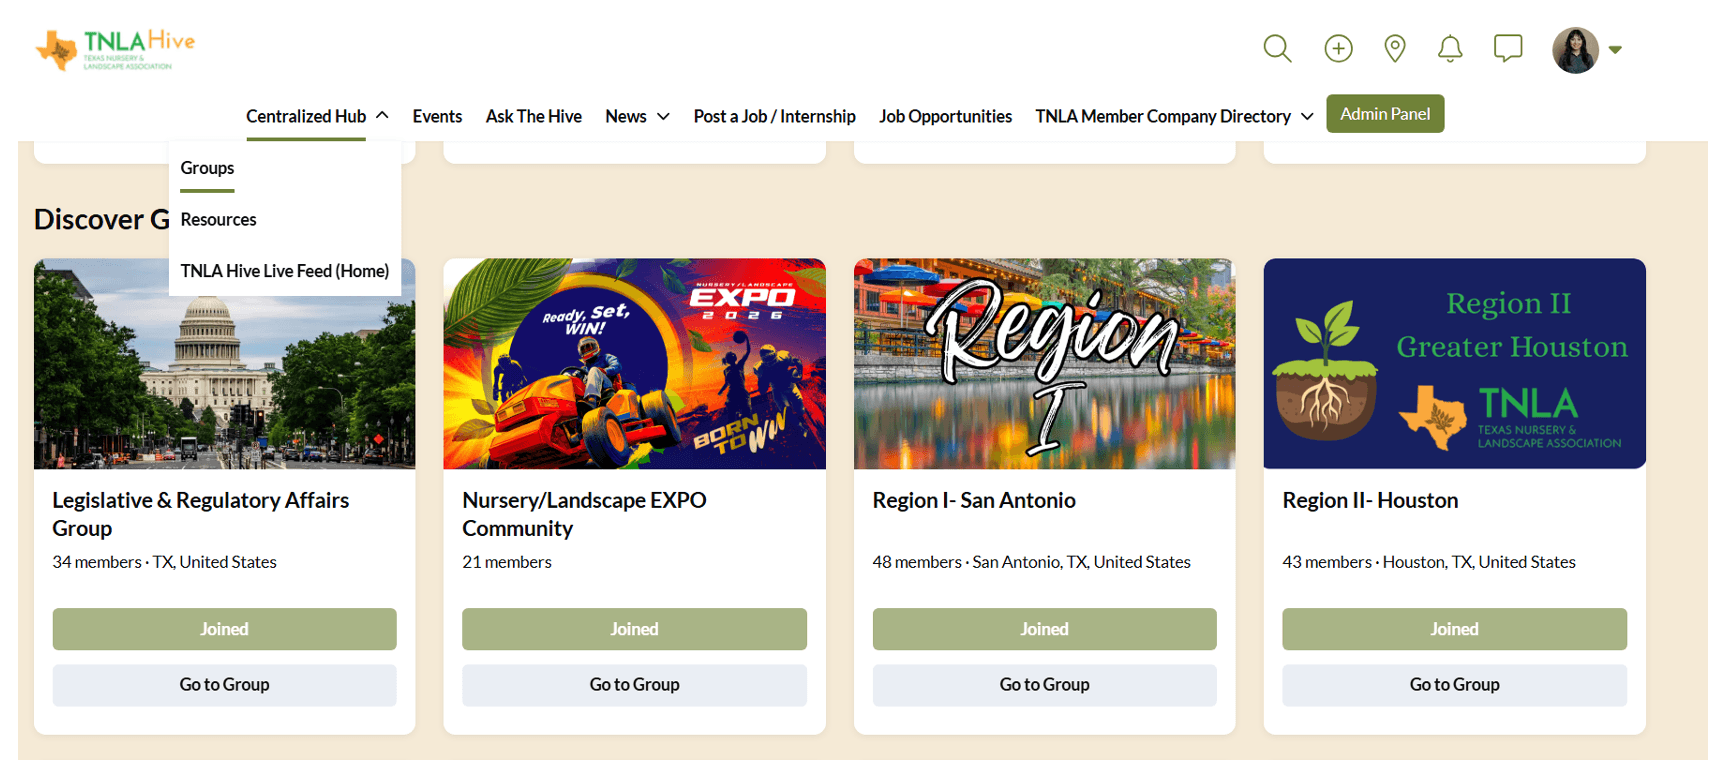Select TNLA Hive Live Feed (Home)
Image resolution: width=1722 pixels, height=772 pixels.
[285, 271]
